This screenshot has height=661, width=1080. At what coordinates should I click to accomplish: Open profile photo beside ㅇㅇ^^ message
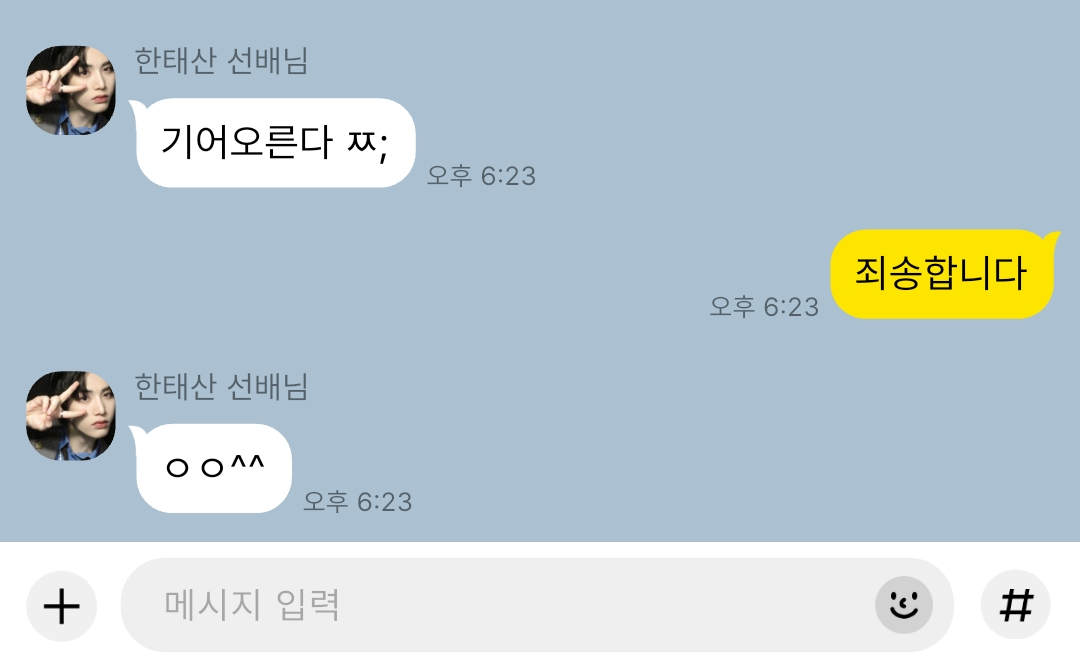tap(71, 416)
